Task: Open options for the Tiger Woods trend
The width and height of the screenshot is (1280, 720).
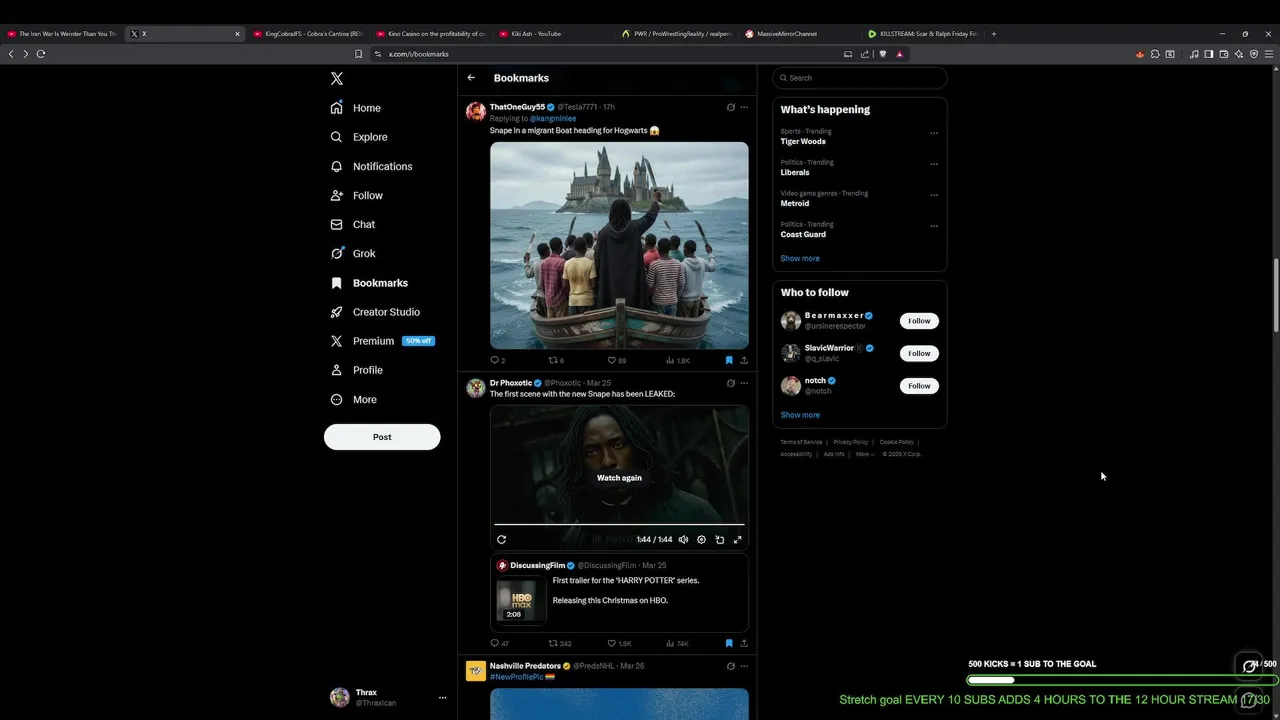Action: [x=934, y=133]
